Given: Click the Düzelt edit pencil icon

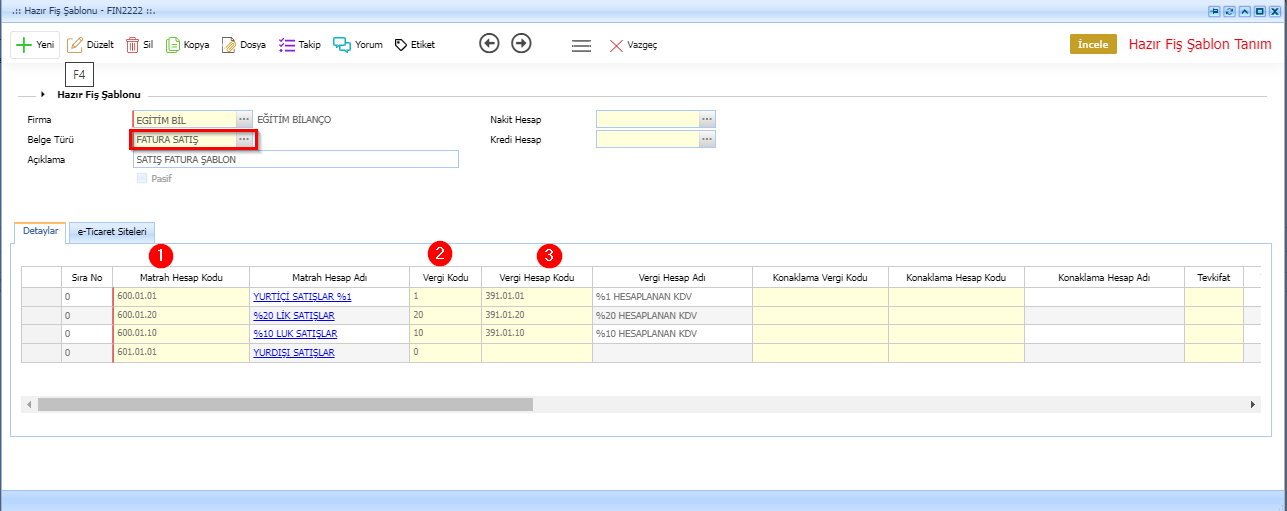Looking at the screenshot, I should click(75, 45).
